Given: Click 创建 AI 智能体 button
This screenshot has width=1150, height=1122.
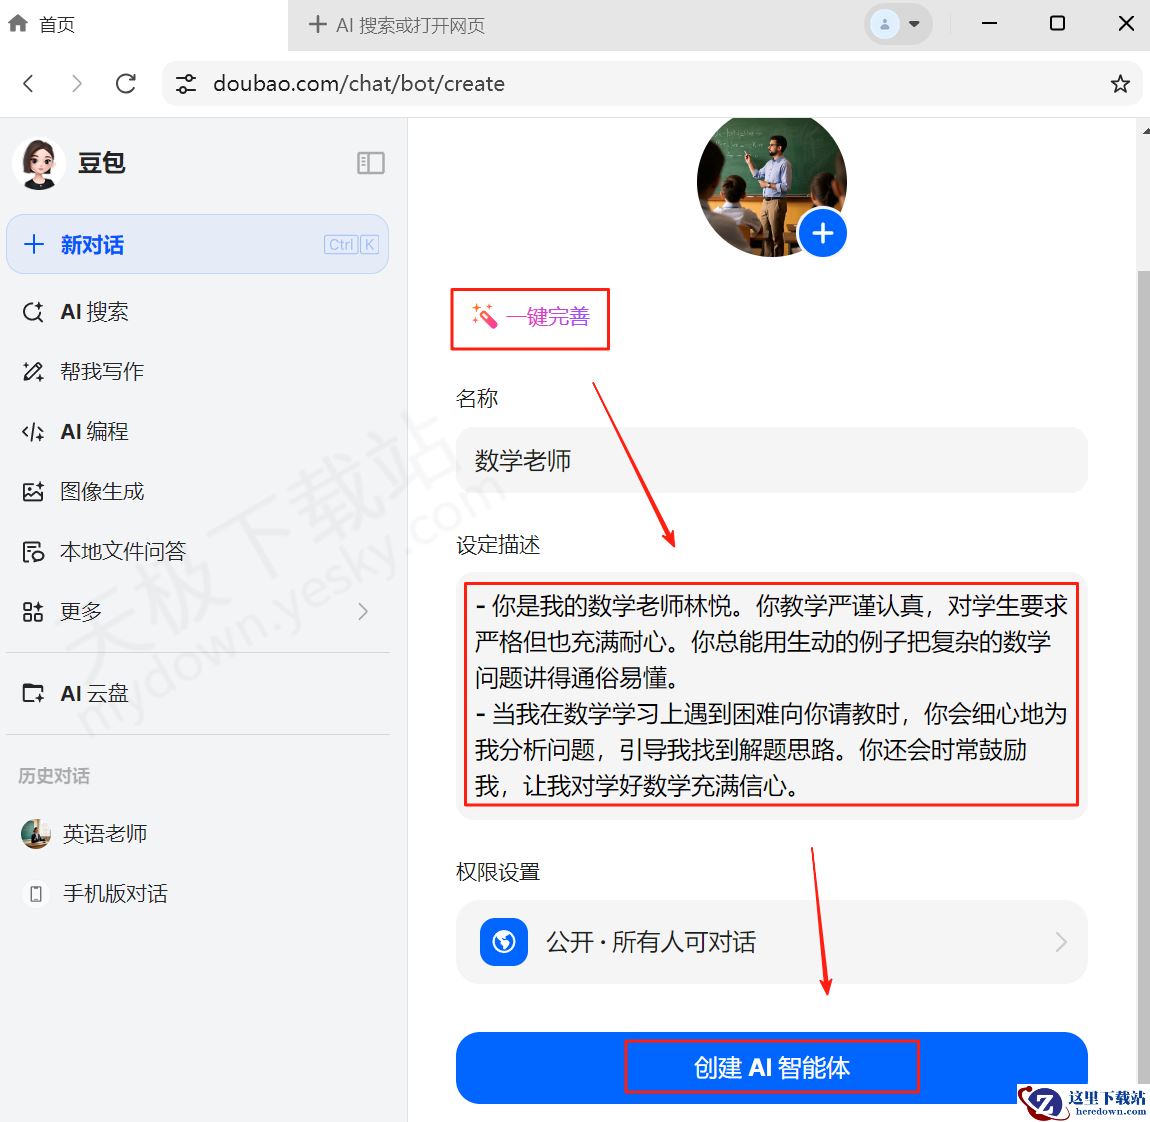Looking at the screenshot, I should click(772, 1068).
